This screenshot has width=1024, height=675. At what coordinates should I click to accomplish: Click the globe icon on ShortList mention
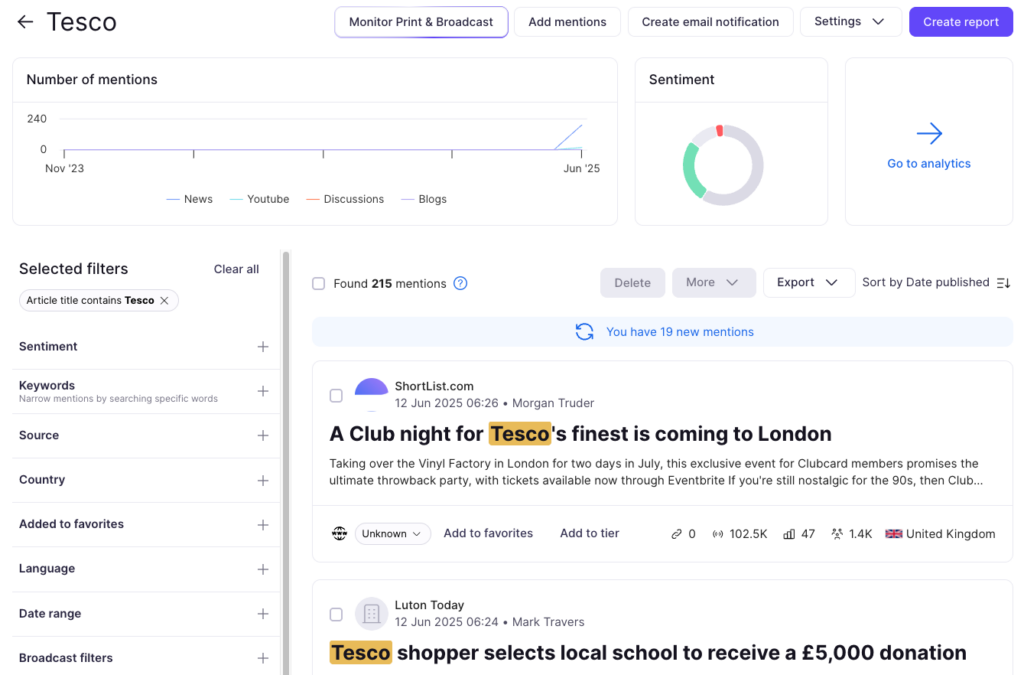tap(339, 534)
